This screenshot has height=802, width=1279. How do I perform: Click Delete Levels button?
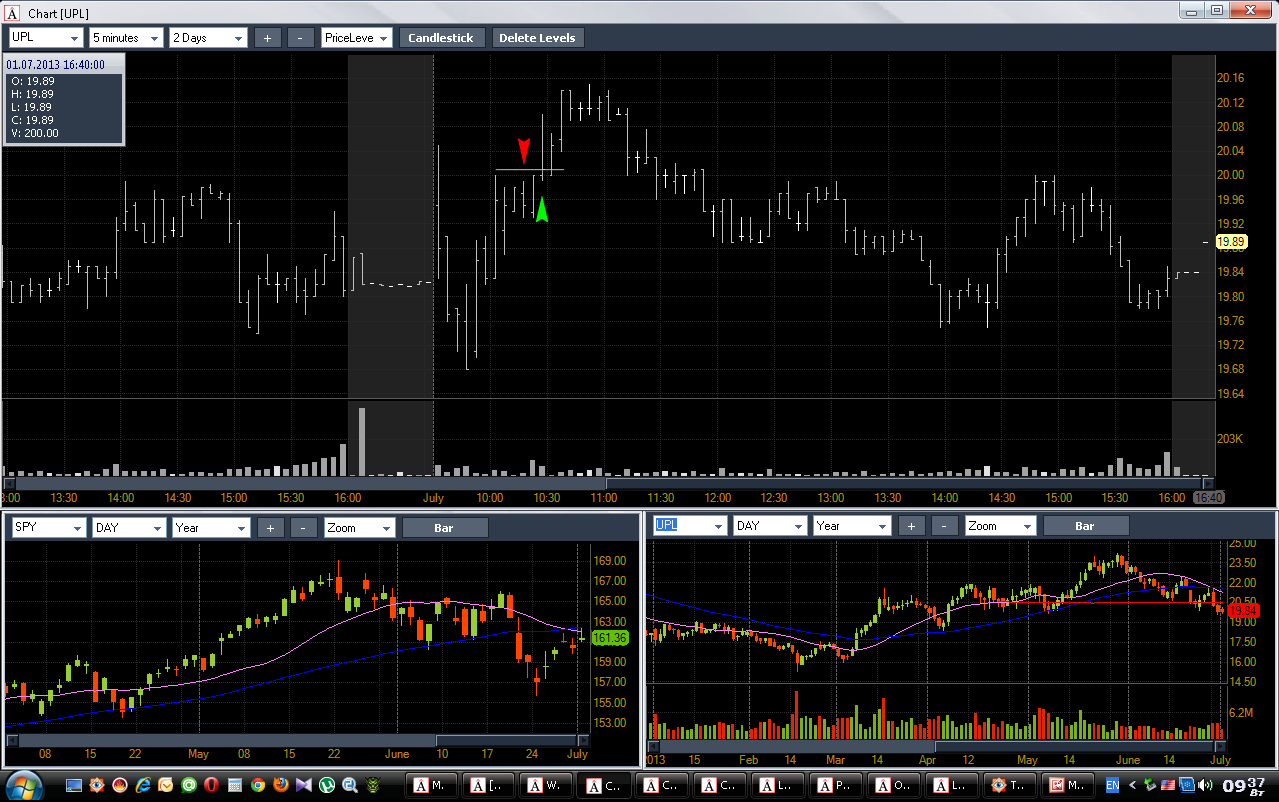coord(538,38)
